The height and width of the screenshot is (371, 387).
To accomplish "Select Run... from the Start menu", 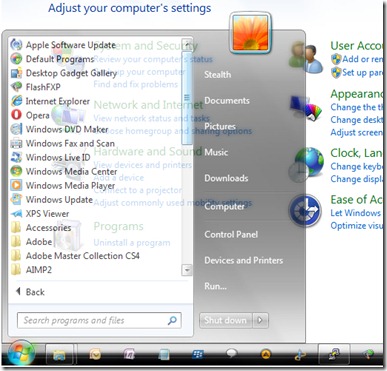I will click(x=215, y=286).
